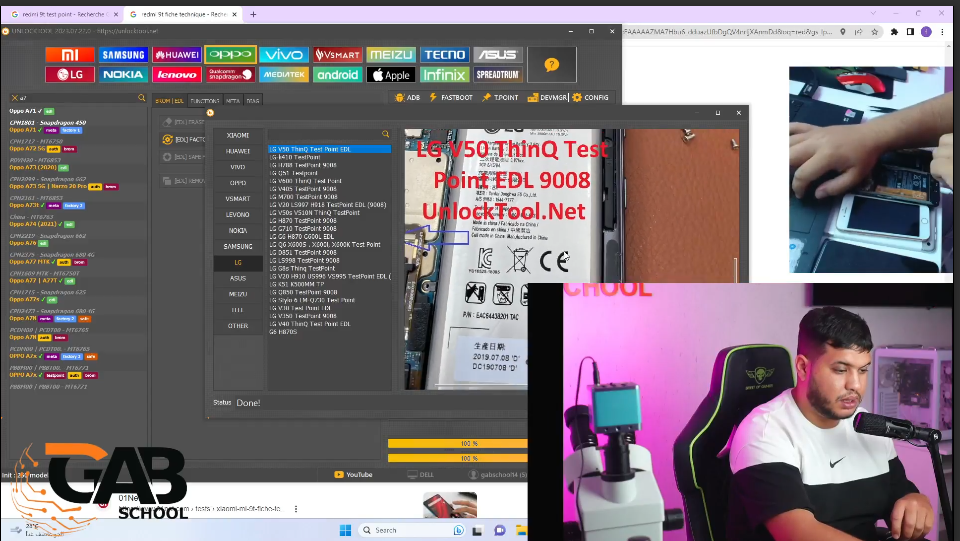Viewport: 960px width, 541px height.
Task: Select the ASUS brand logo
Action: (x=498, y=55)
